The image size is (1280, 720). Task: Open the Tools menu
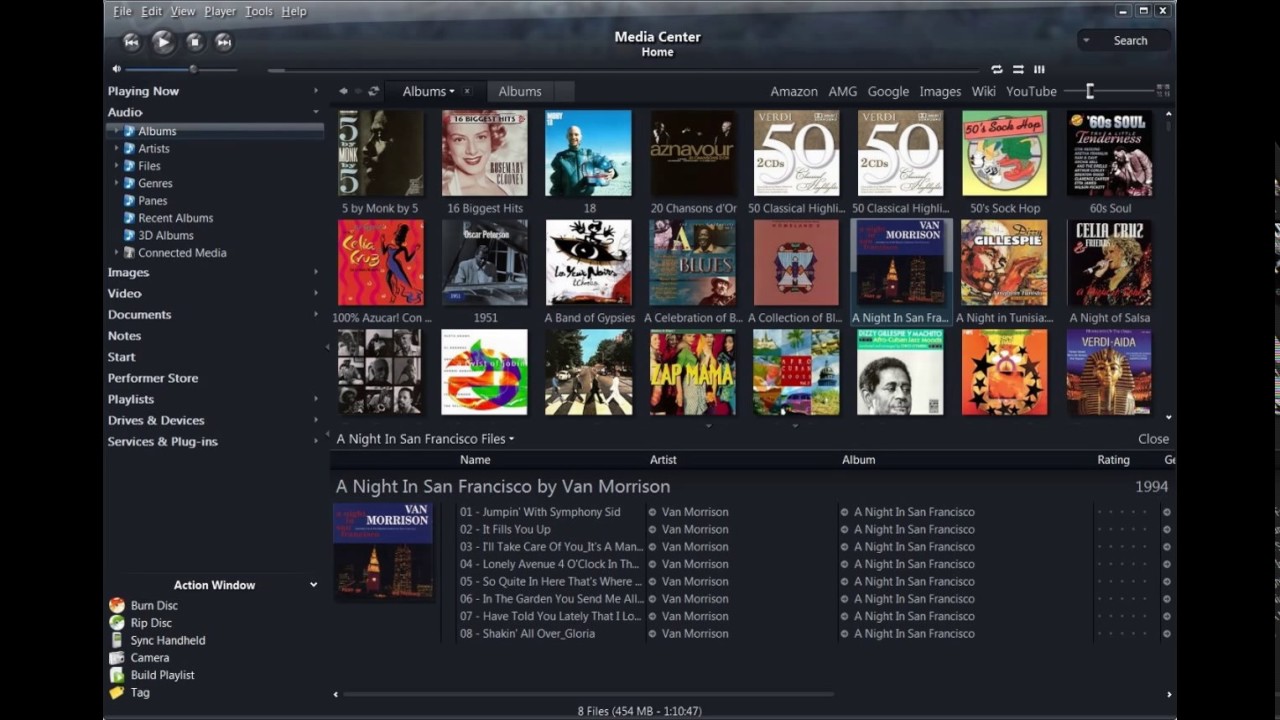pos(259,11)
